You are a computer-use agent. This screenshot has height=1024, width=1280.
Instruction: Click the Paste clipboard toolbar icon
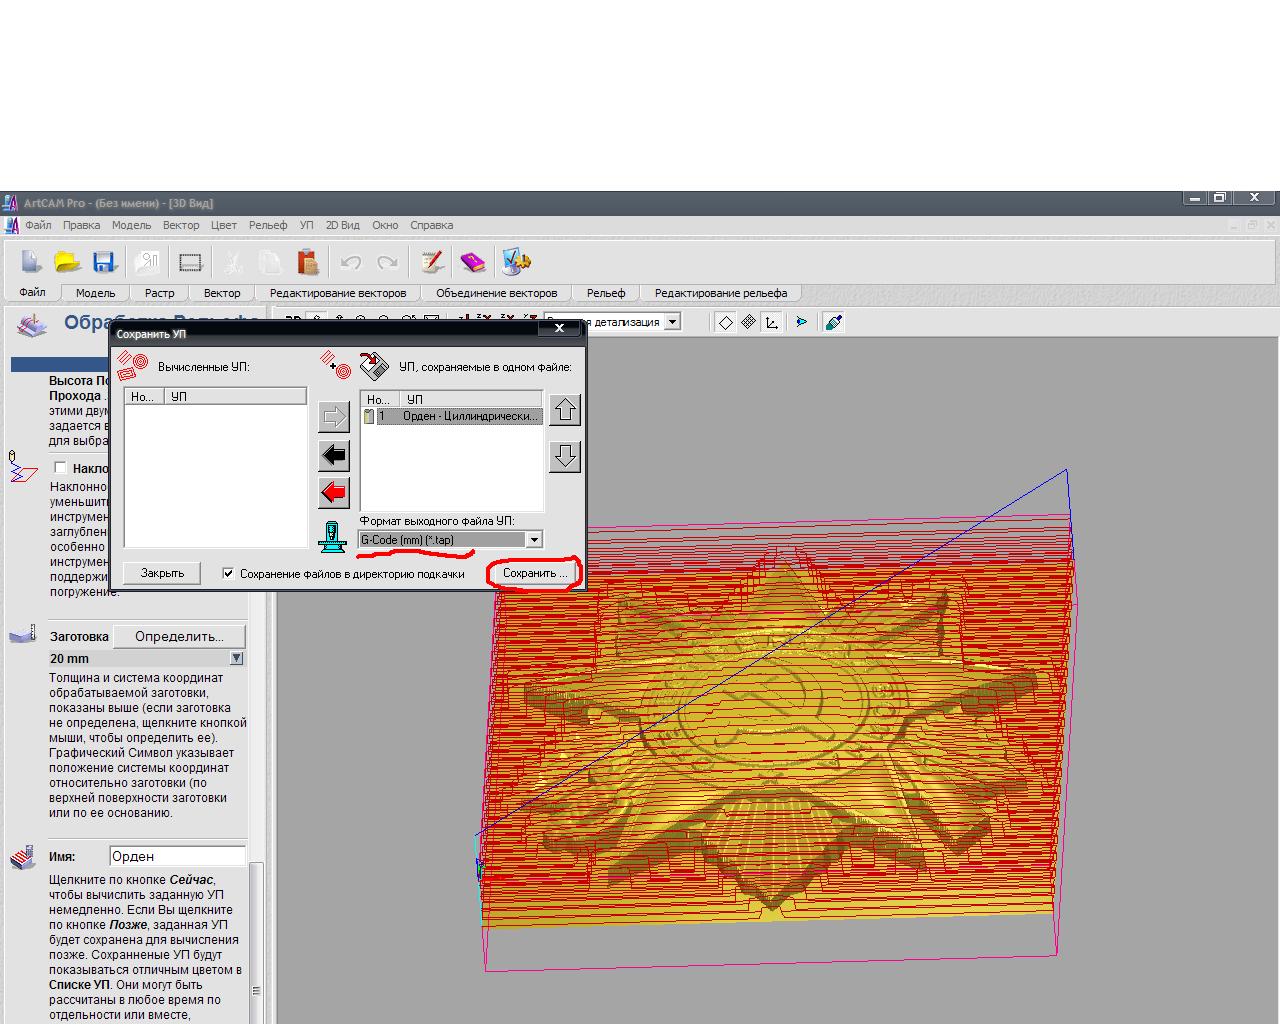(308, 262)
